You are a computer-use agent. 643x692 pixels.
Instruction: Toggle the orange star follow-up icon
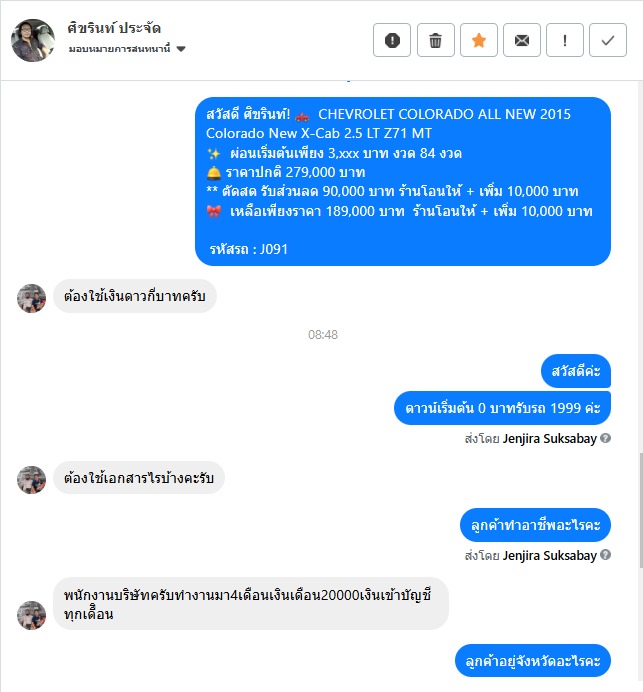coord(479,40)
